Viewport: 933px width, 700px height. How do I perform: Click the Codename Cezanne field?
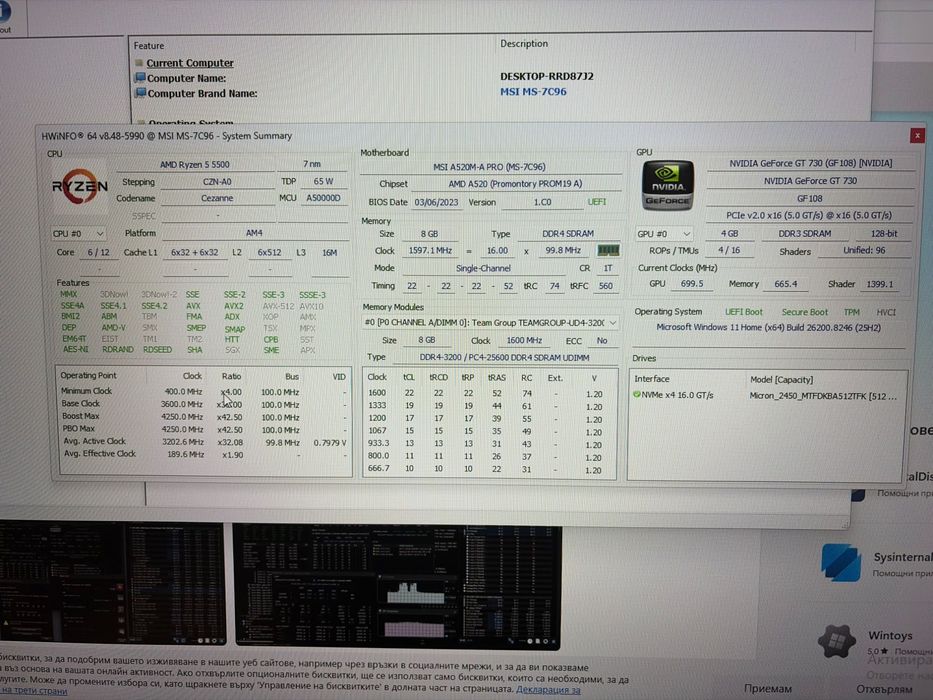pyautogui.click(x=217, y=198)
